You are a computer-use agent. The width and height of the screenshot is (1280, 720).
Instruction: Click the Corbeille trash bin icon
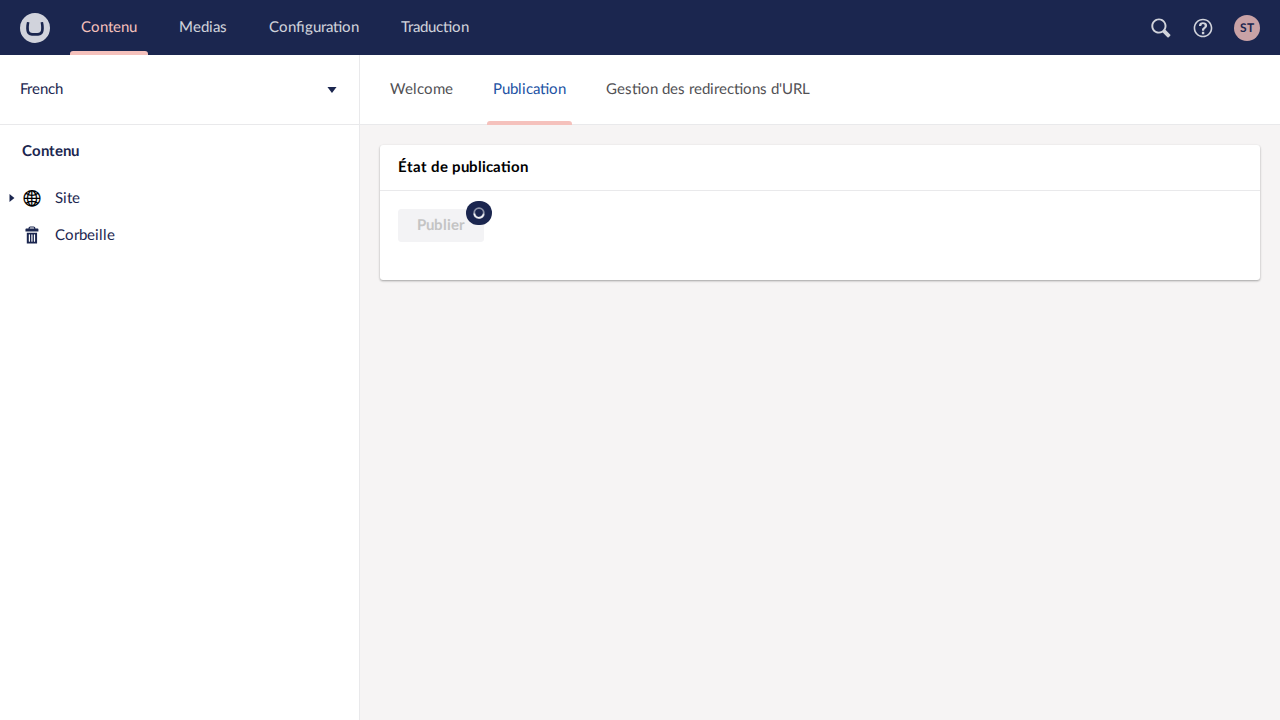point(32,235)
